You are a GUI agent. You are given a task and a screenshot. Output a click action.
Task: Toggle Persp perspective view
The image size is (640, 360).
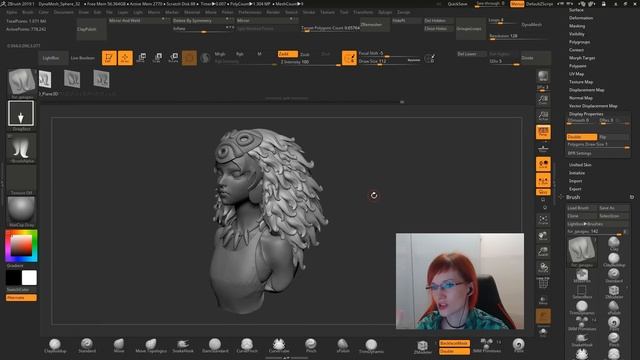[543, 132]
